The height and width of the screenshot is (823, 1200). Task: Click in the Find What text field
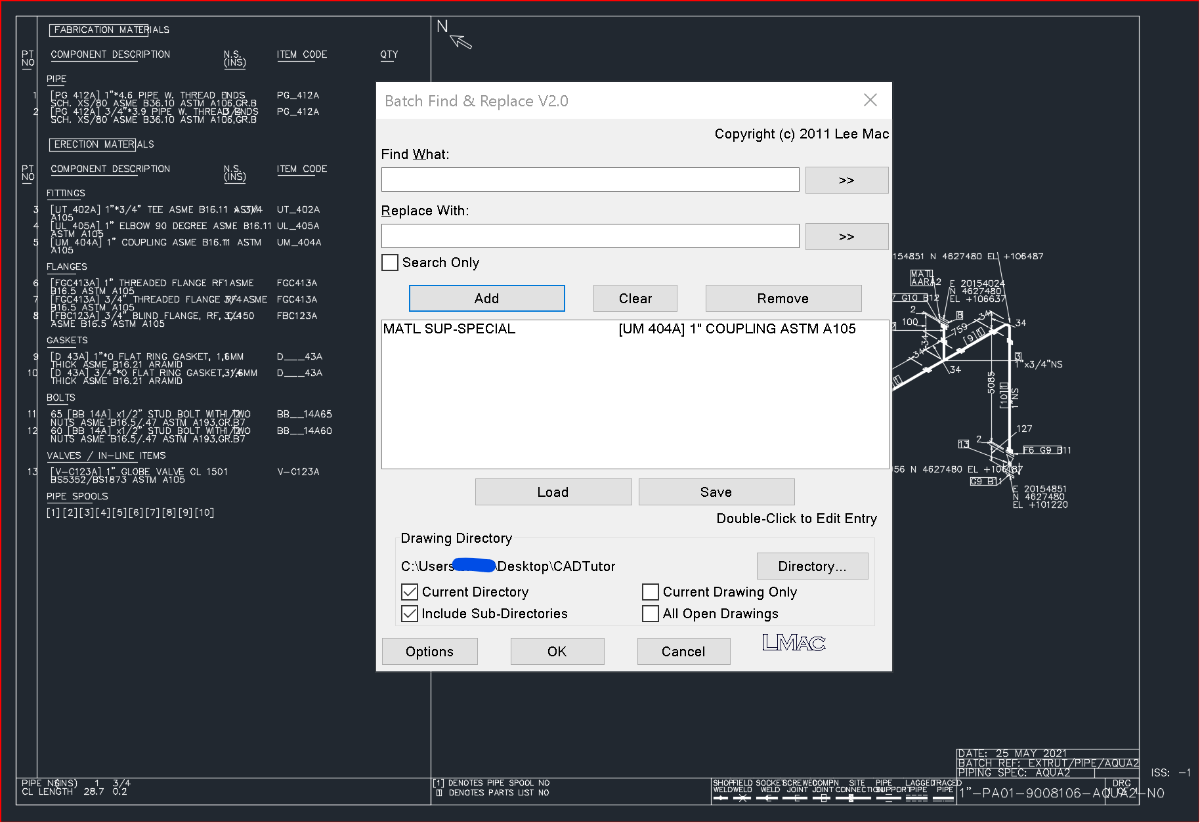(590, 180)
